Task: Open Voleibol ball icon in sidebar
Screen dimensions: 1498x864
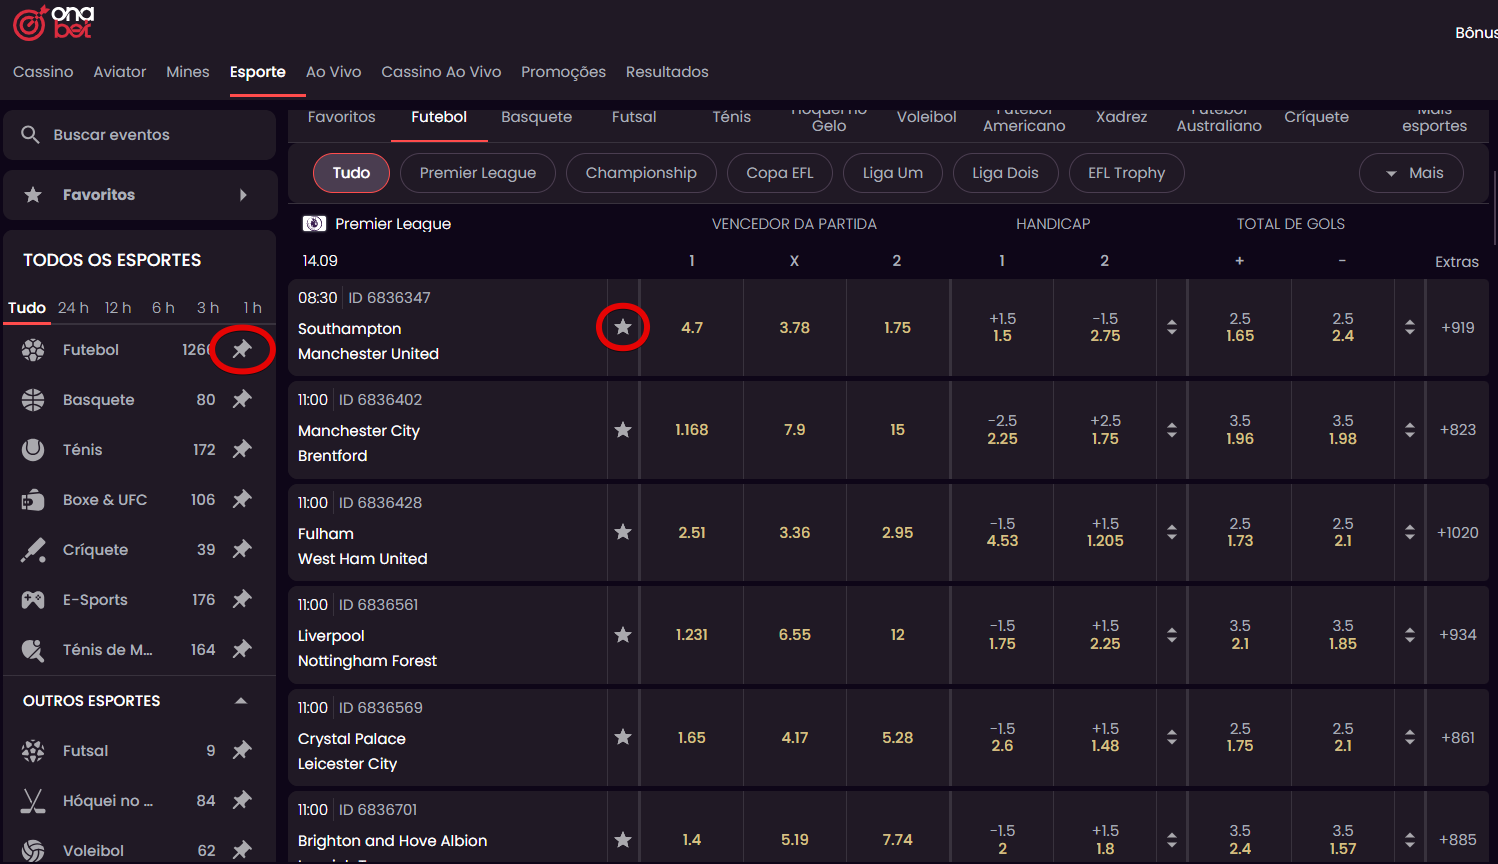Action: 33,851
